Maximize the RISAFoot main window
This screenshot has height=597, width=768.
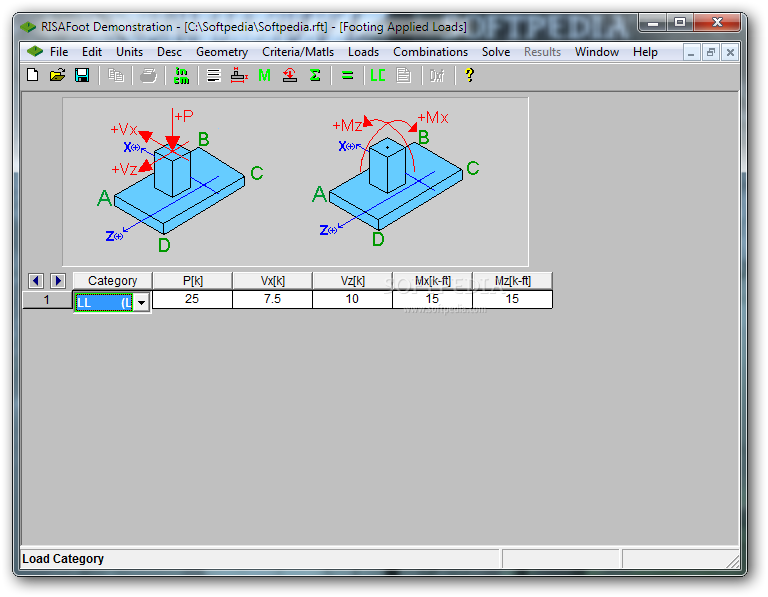pos(680,22)
